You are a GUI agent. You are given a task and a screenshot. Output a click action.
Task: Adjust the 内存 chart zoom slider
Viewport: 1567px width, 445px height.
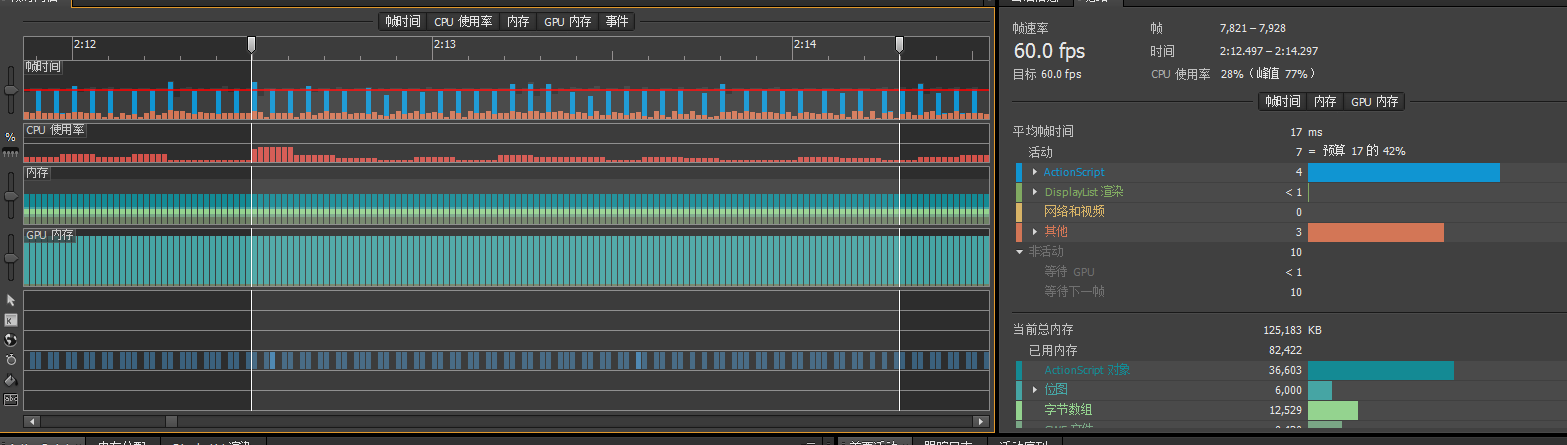pos(11,194)
